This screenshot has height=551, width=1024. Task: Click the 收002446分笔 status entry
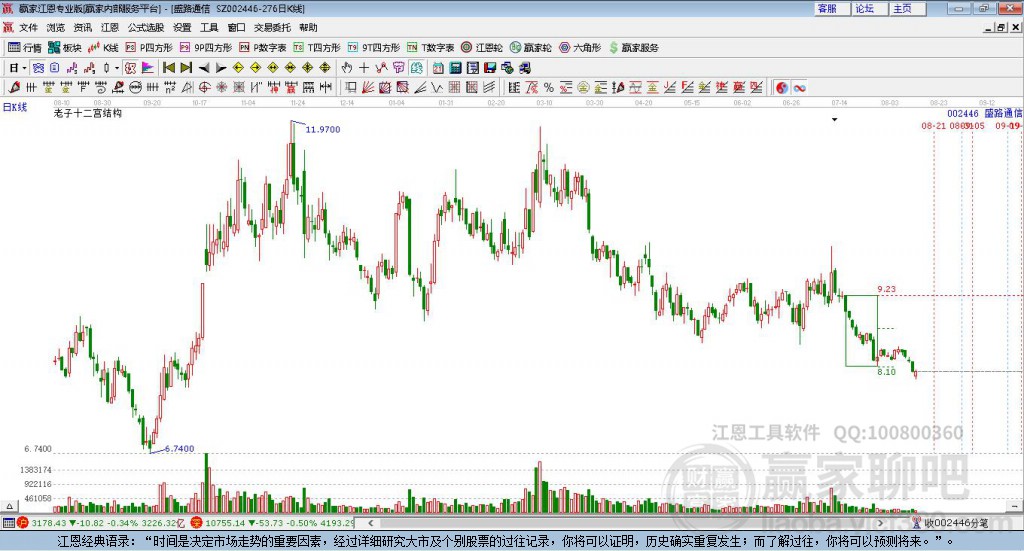click(951, 523)
